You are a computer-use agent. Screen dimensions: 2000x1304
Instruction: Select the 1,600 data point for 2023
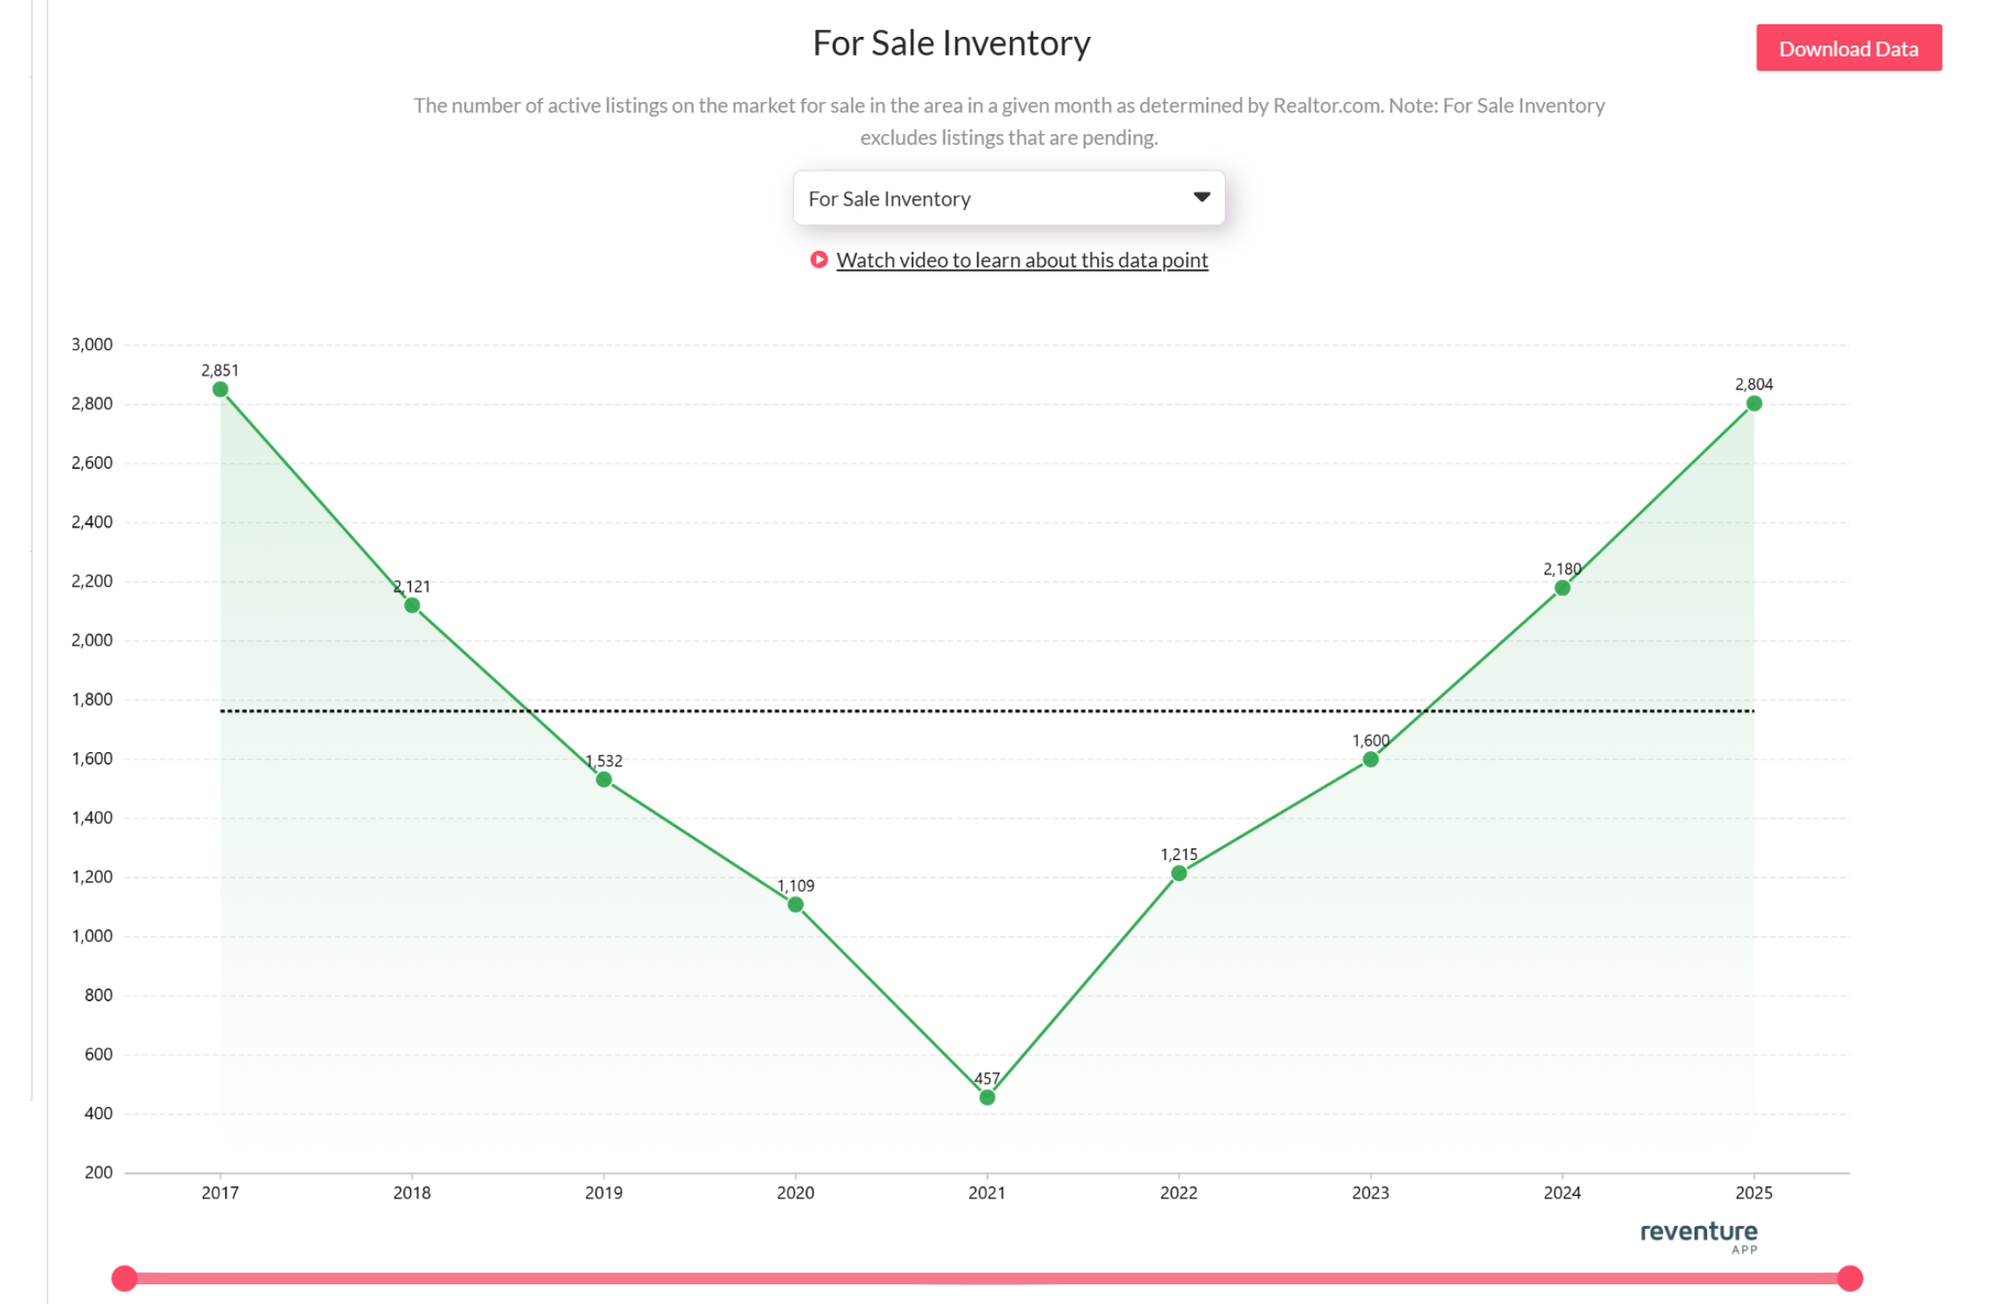[1371, 760]
